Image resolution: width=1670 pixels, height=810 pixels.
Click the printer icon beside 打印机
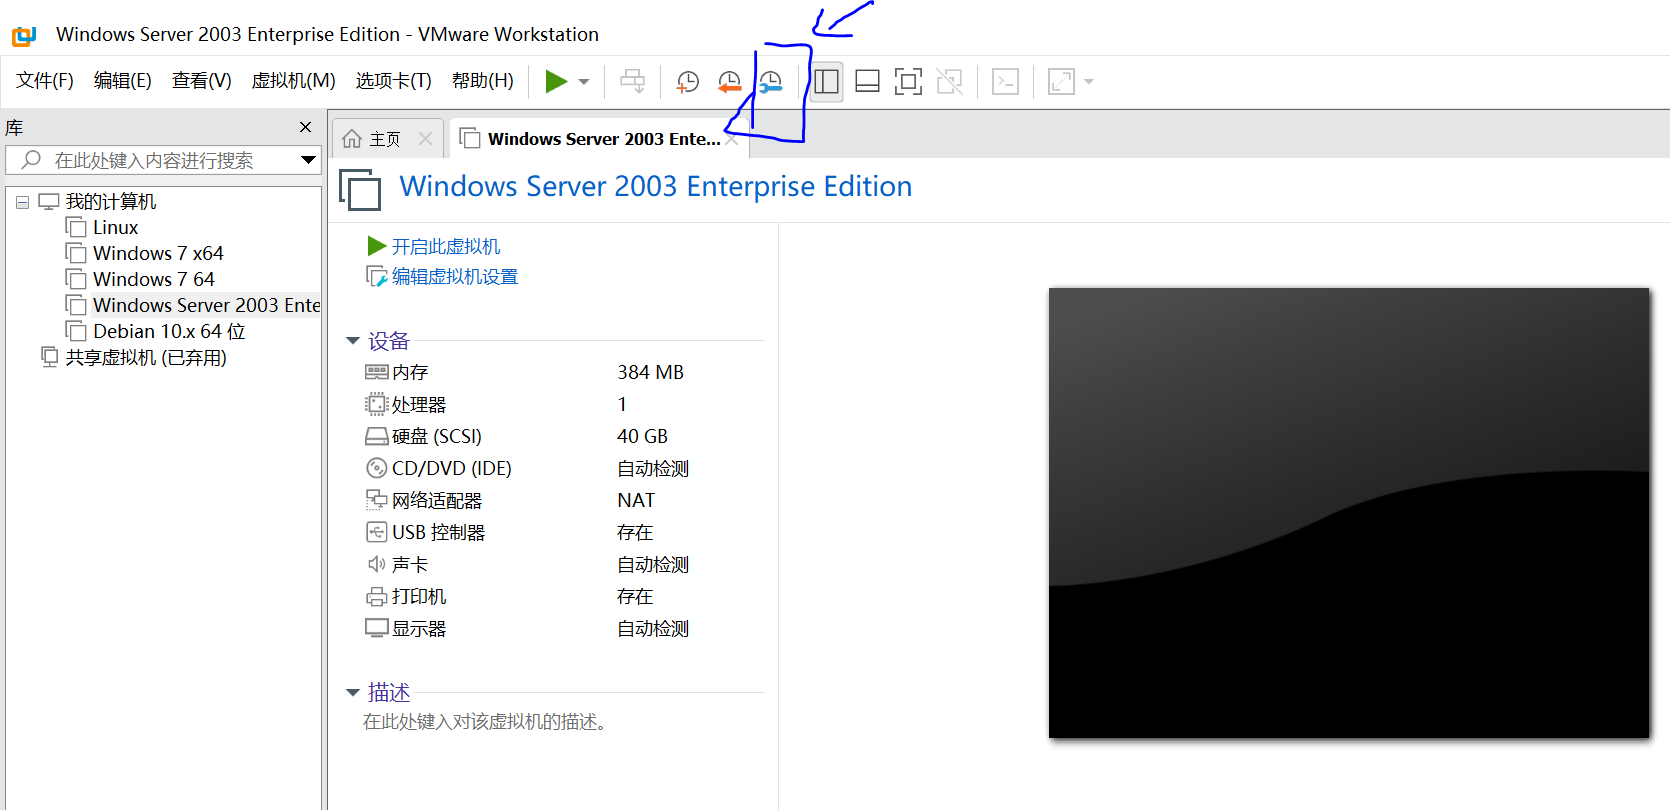[376, 597]
